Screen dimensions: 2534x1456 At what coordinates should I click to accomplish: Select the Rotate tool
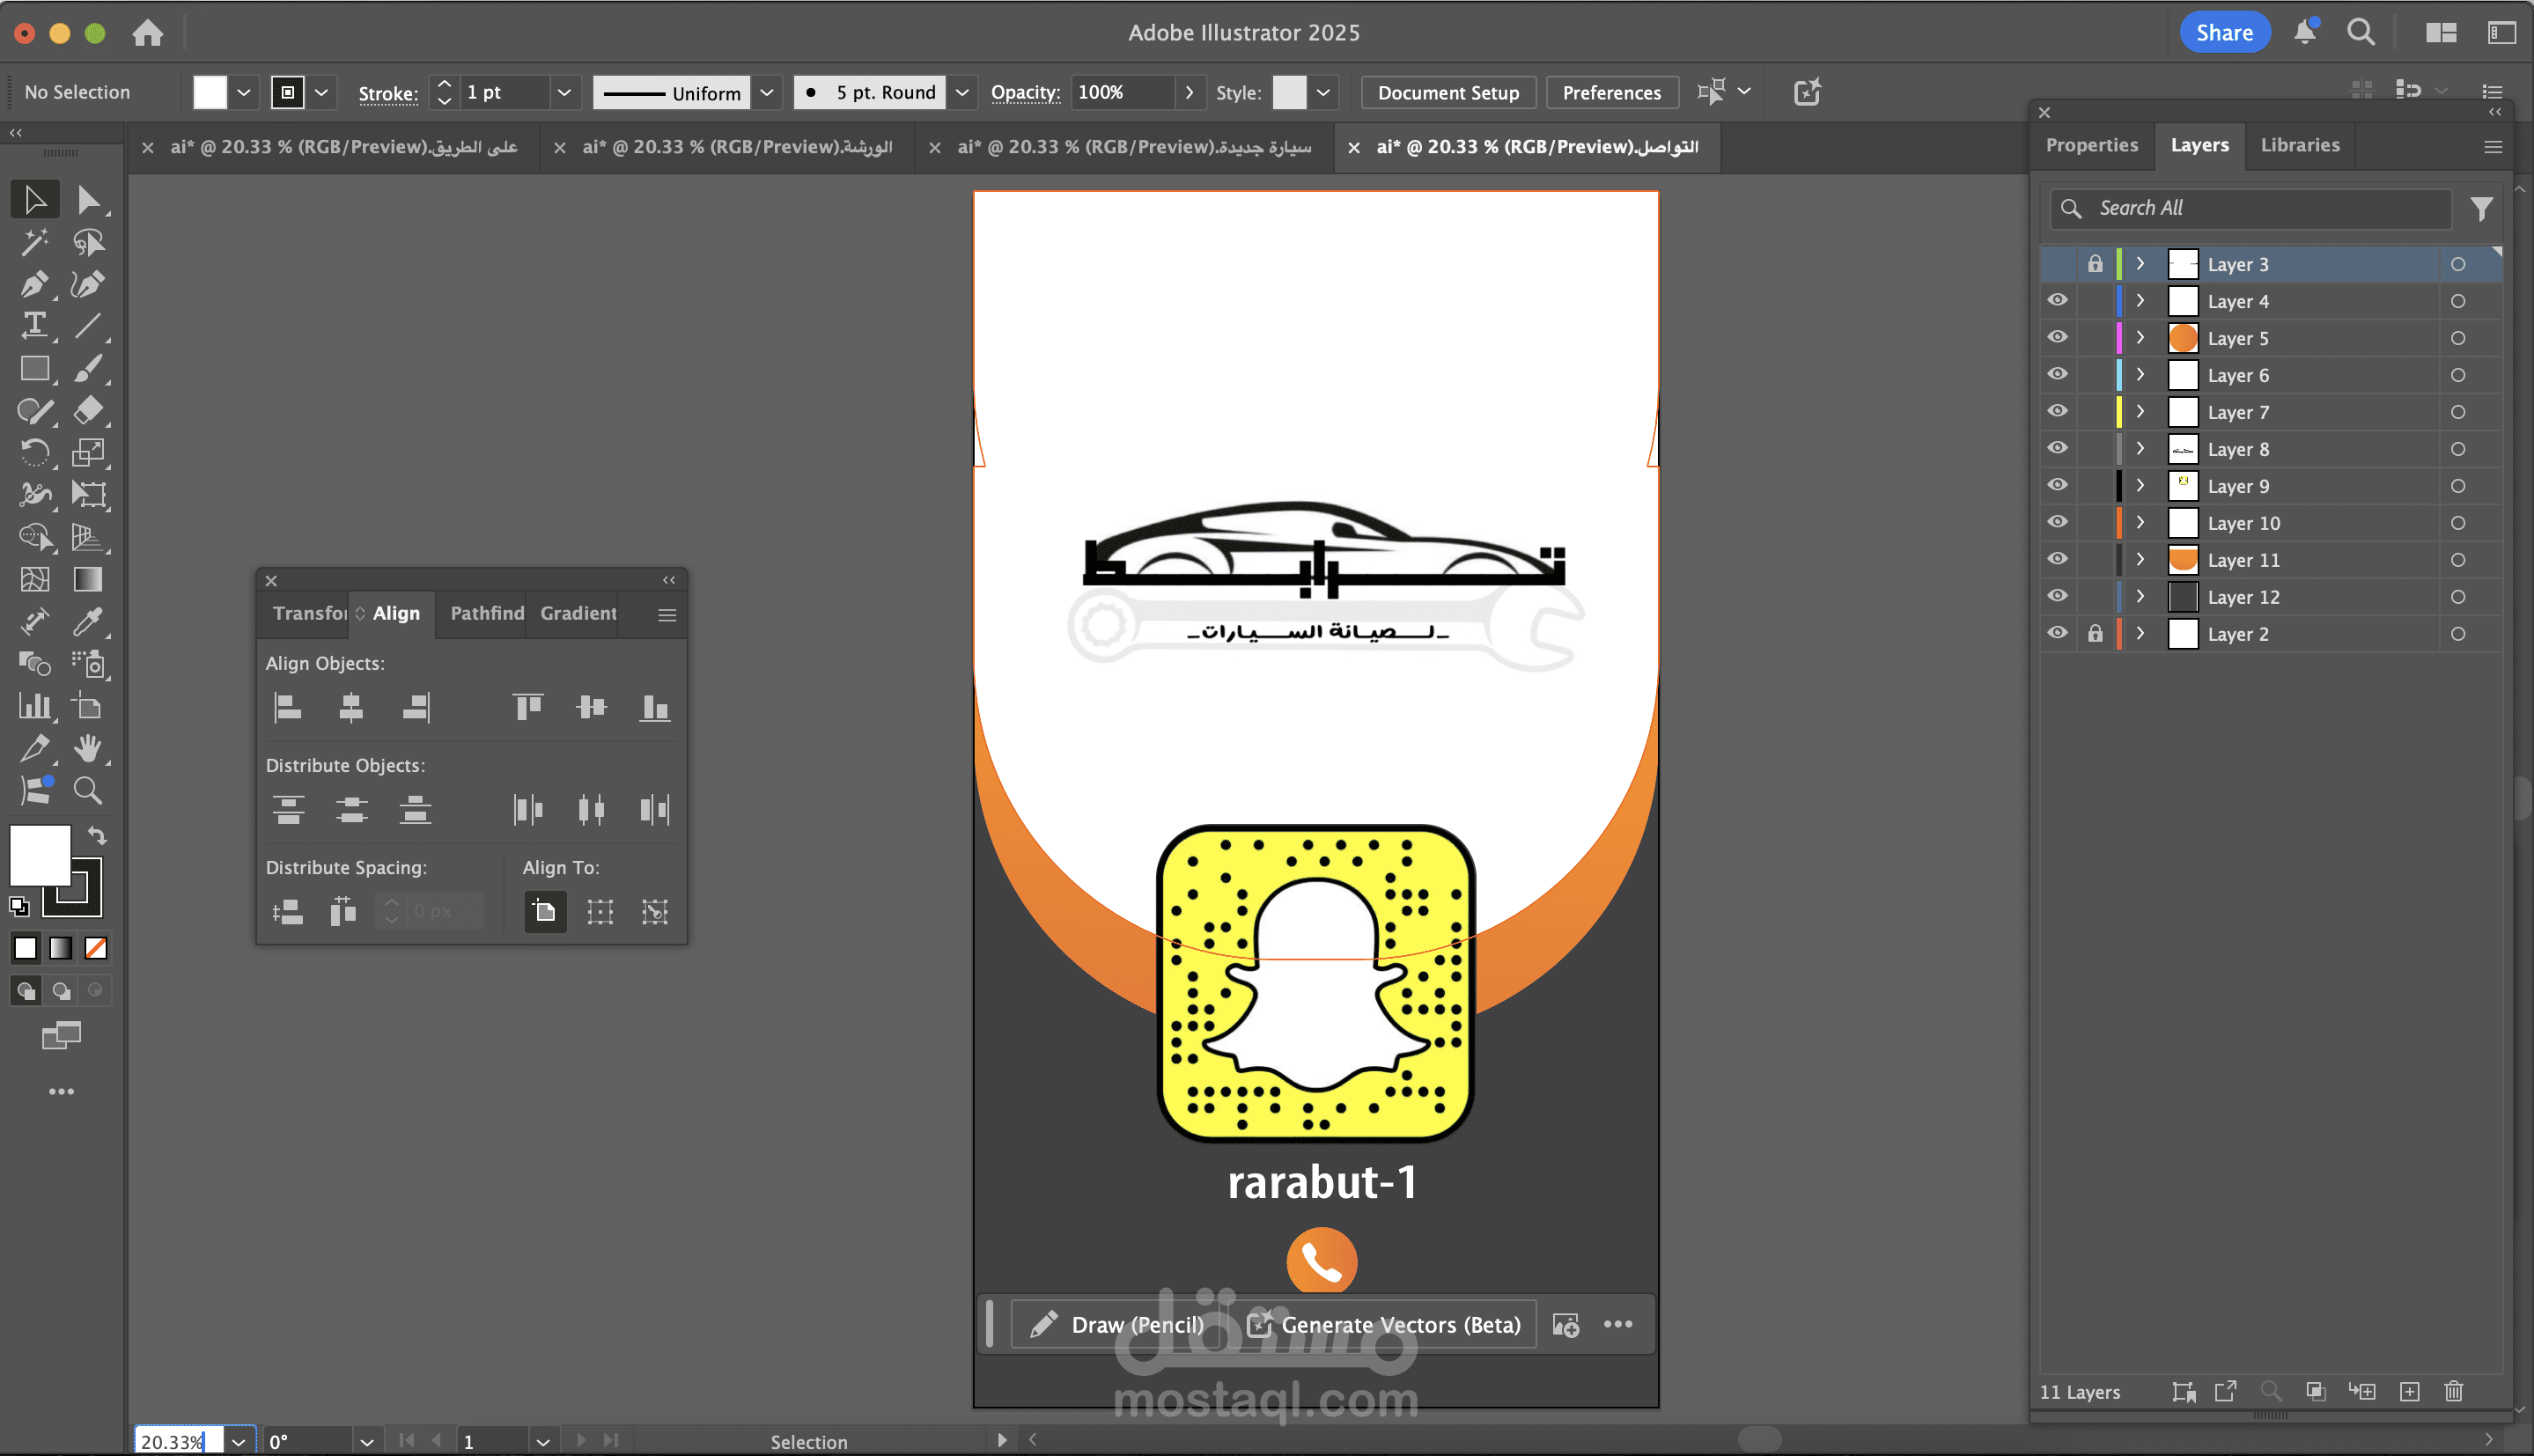click(x=34, y=453)
